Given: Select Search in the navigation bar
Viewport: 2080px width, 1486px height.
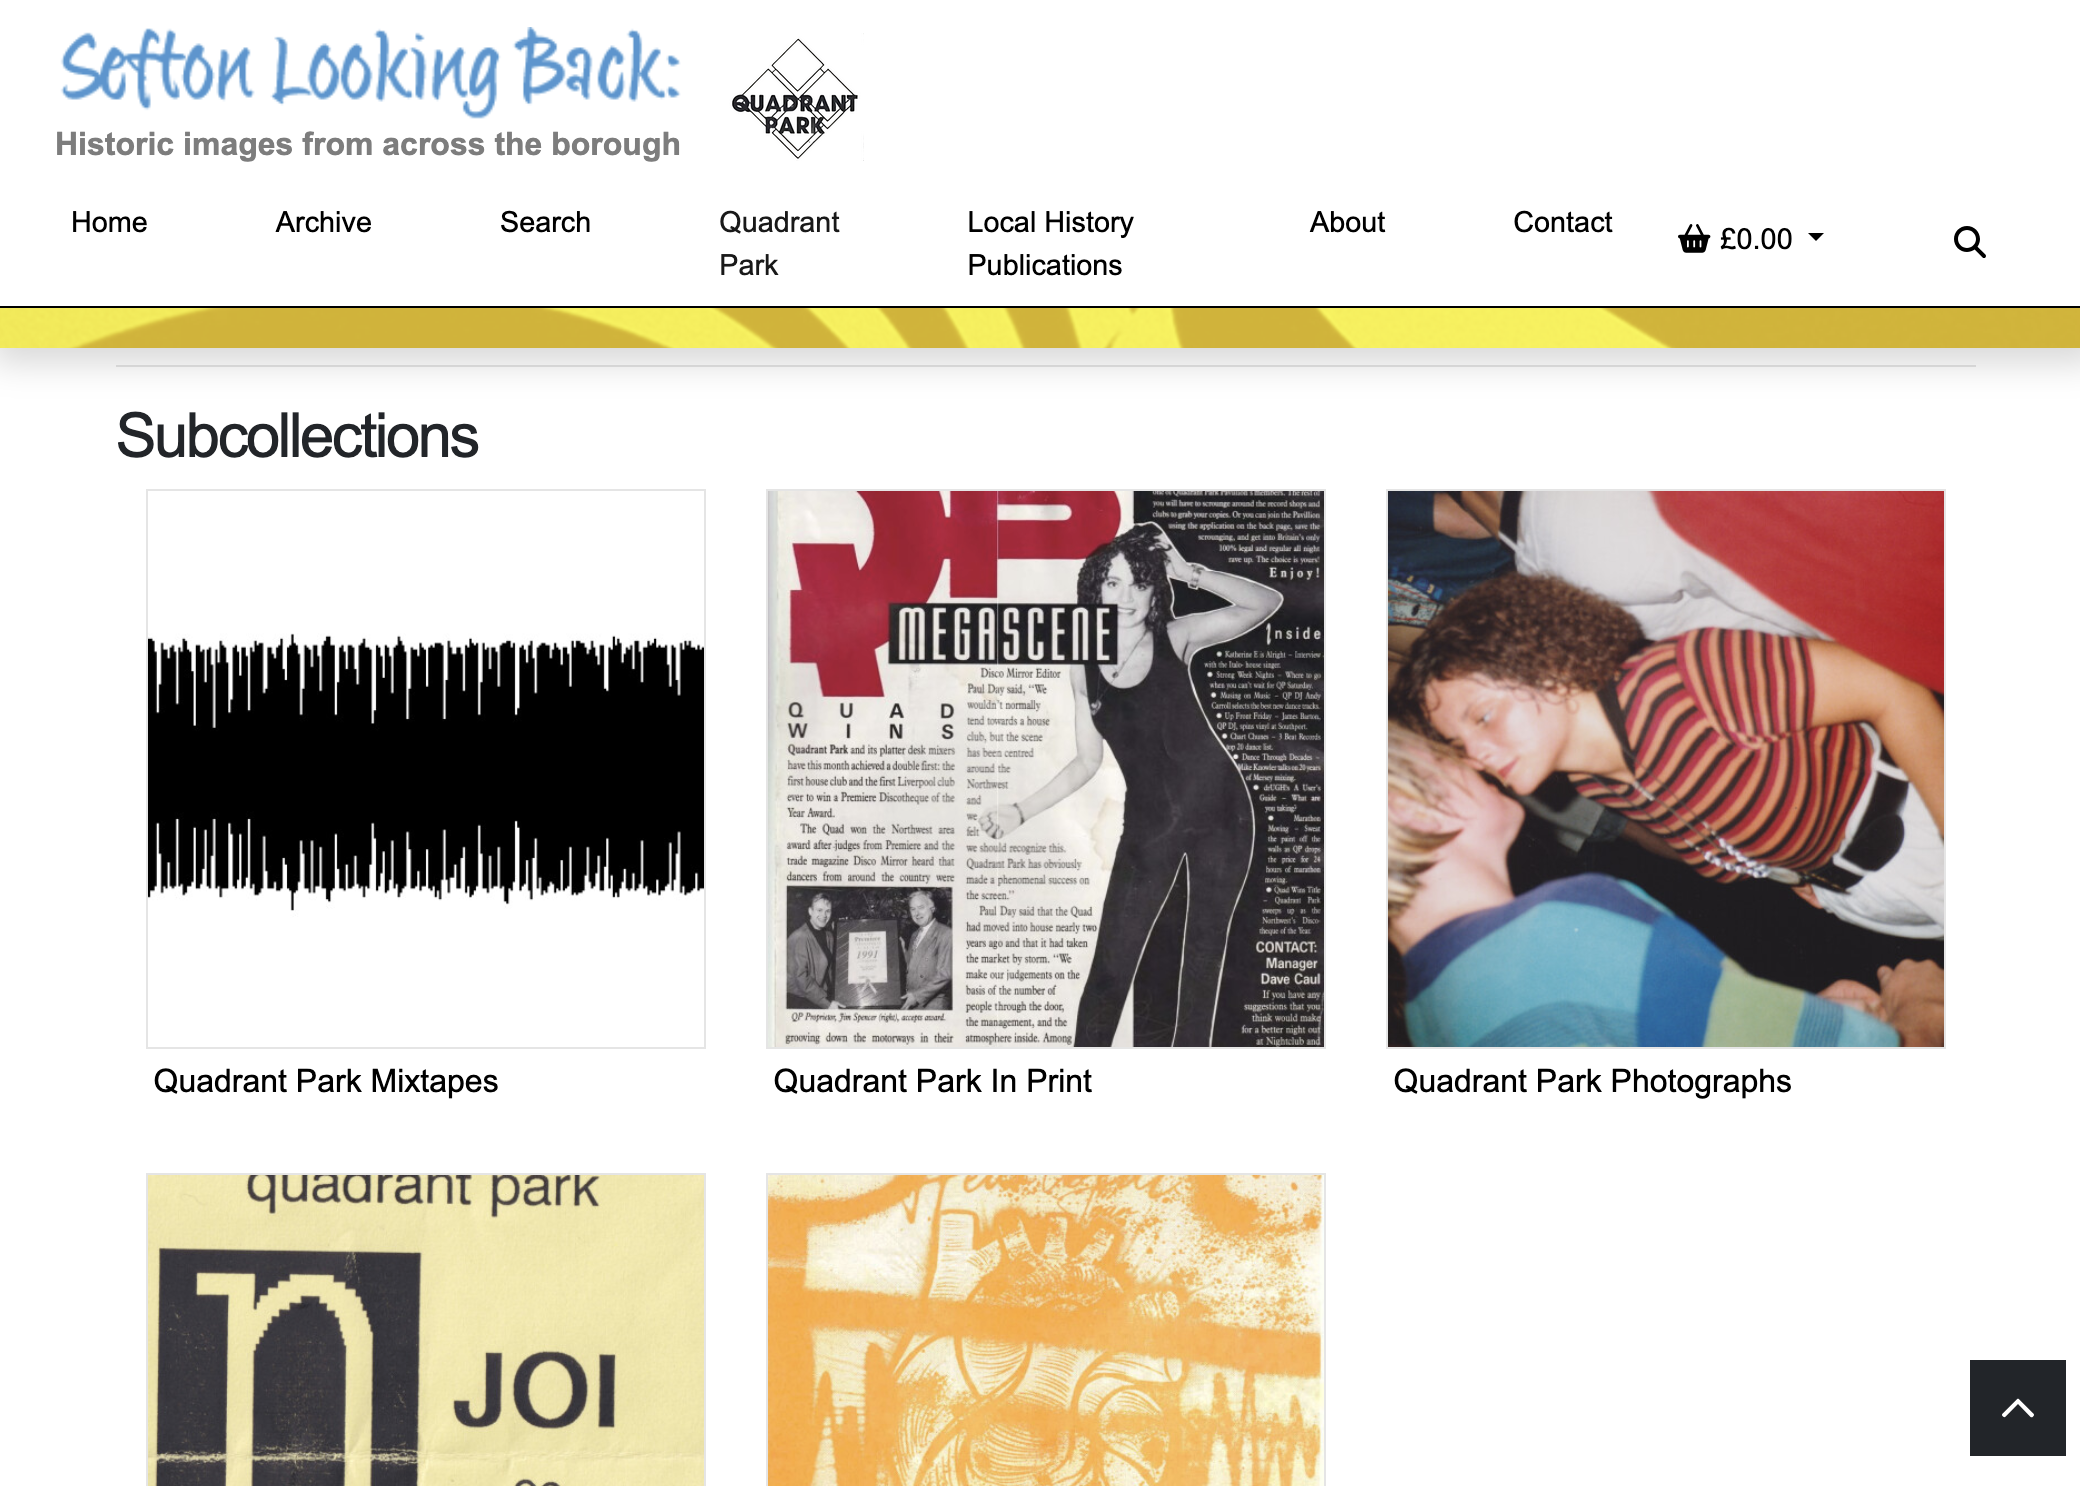Looking at the screenshot, I should coord(545,222).
